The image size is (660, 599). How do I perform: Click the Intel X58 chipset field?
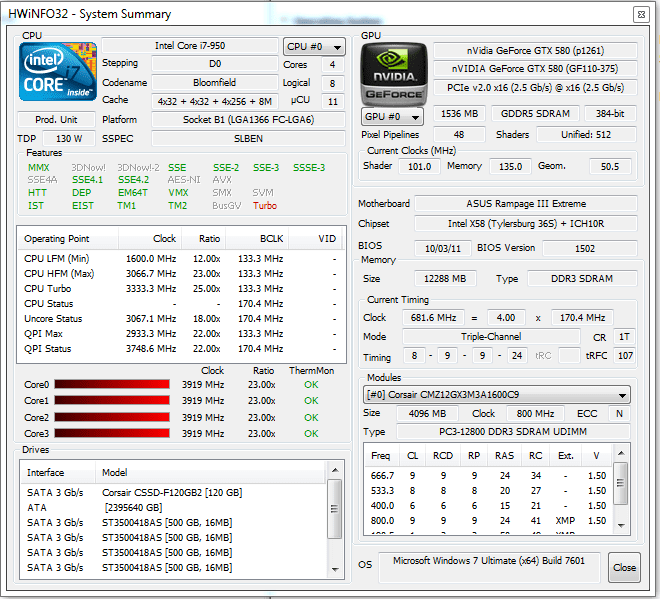[x=526, y=224]
